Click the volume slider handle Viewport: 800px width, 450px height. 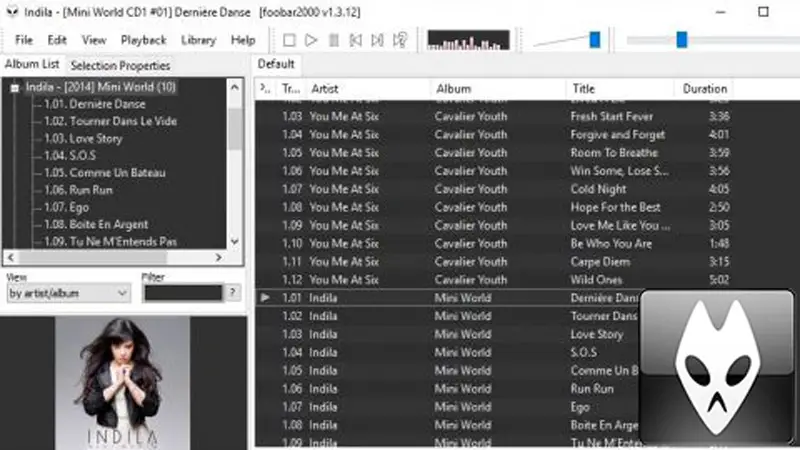pyautogui.click(x=595, y=40)
